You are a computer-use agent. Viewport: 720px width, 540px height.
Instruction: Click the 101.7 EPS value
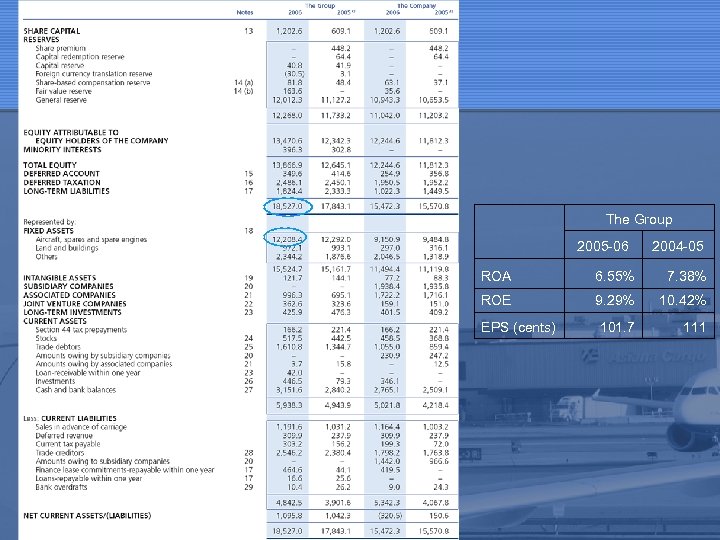[617, 327]
